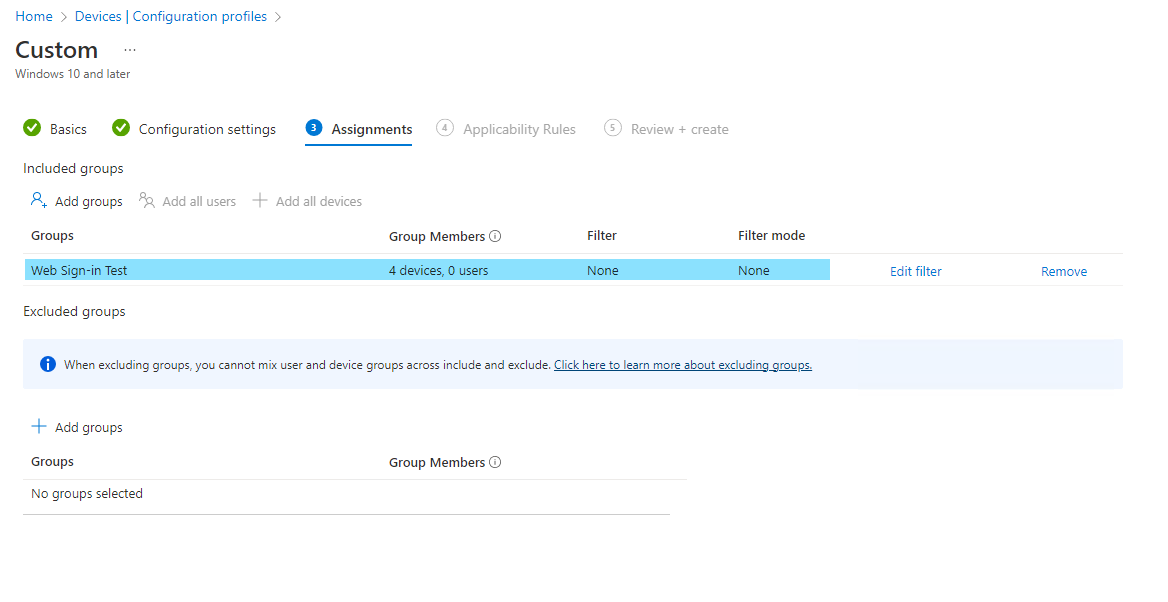Open the Configuration settings tab
The image size is (1168, 602).
click(207, 129)
